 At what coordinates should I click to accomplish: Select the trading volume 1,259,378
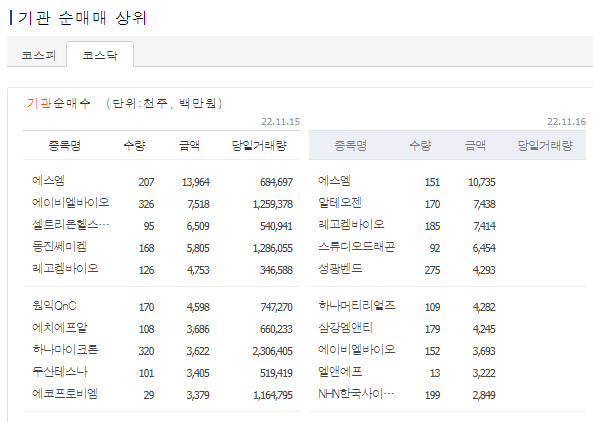273,204
